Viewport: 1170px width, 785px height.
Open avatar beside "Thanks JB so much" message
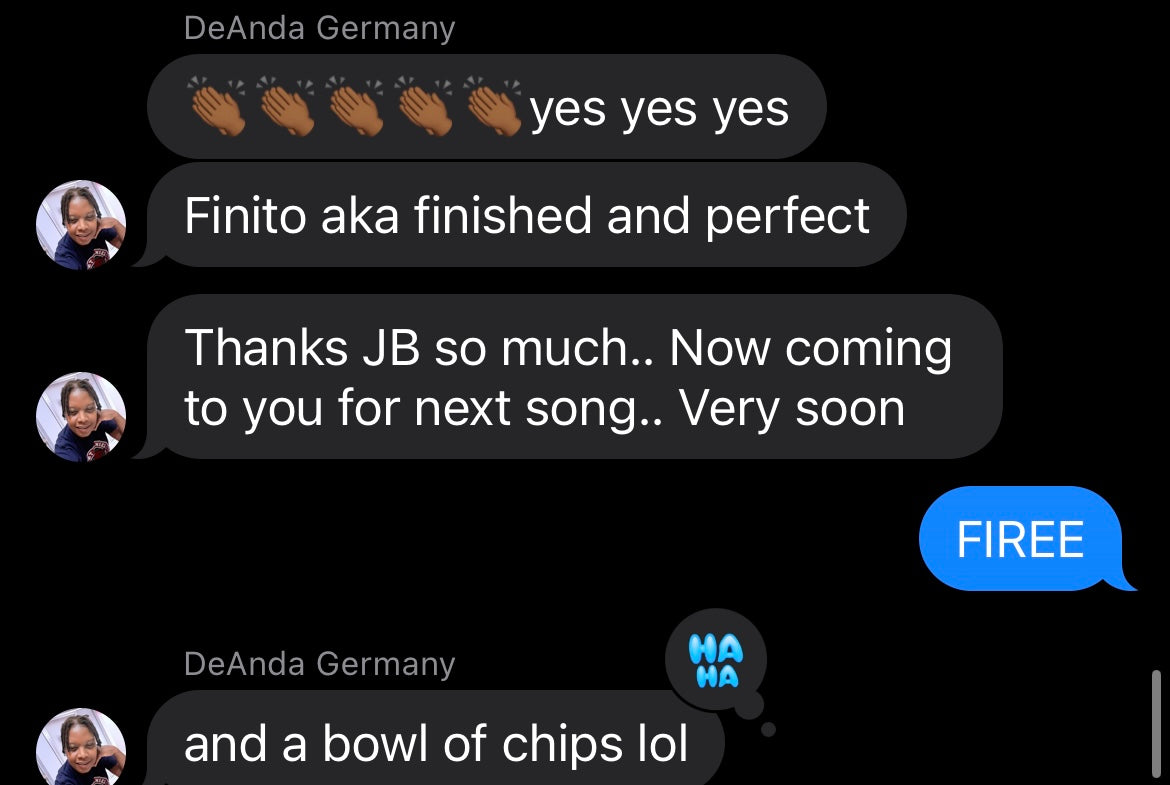(x=81, y=417)
